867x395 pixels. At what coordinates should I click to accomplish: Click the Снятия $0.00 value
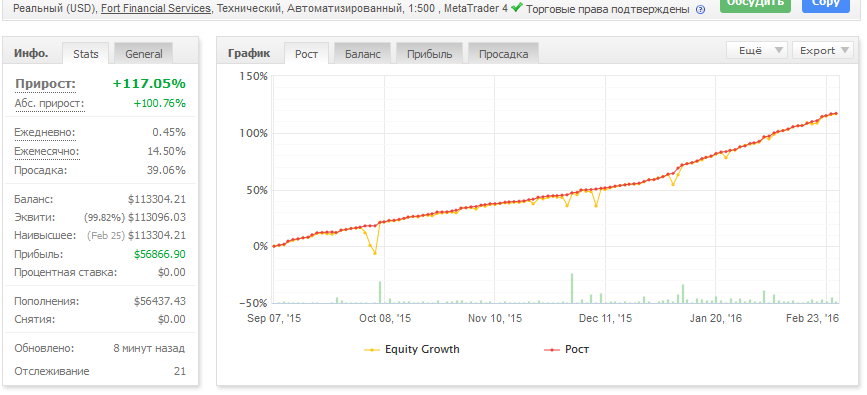[x=171, y=319]
